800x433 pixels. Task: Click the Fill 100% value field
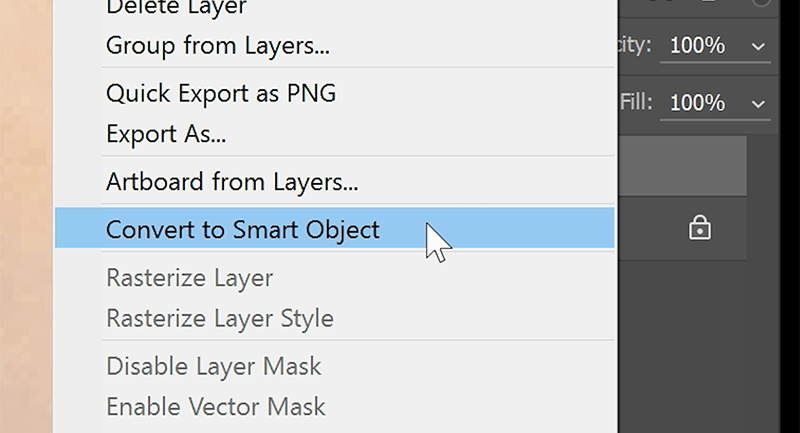[698, 103]
